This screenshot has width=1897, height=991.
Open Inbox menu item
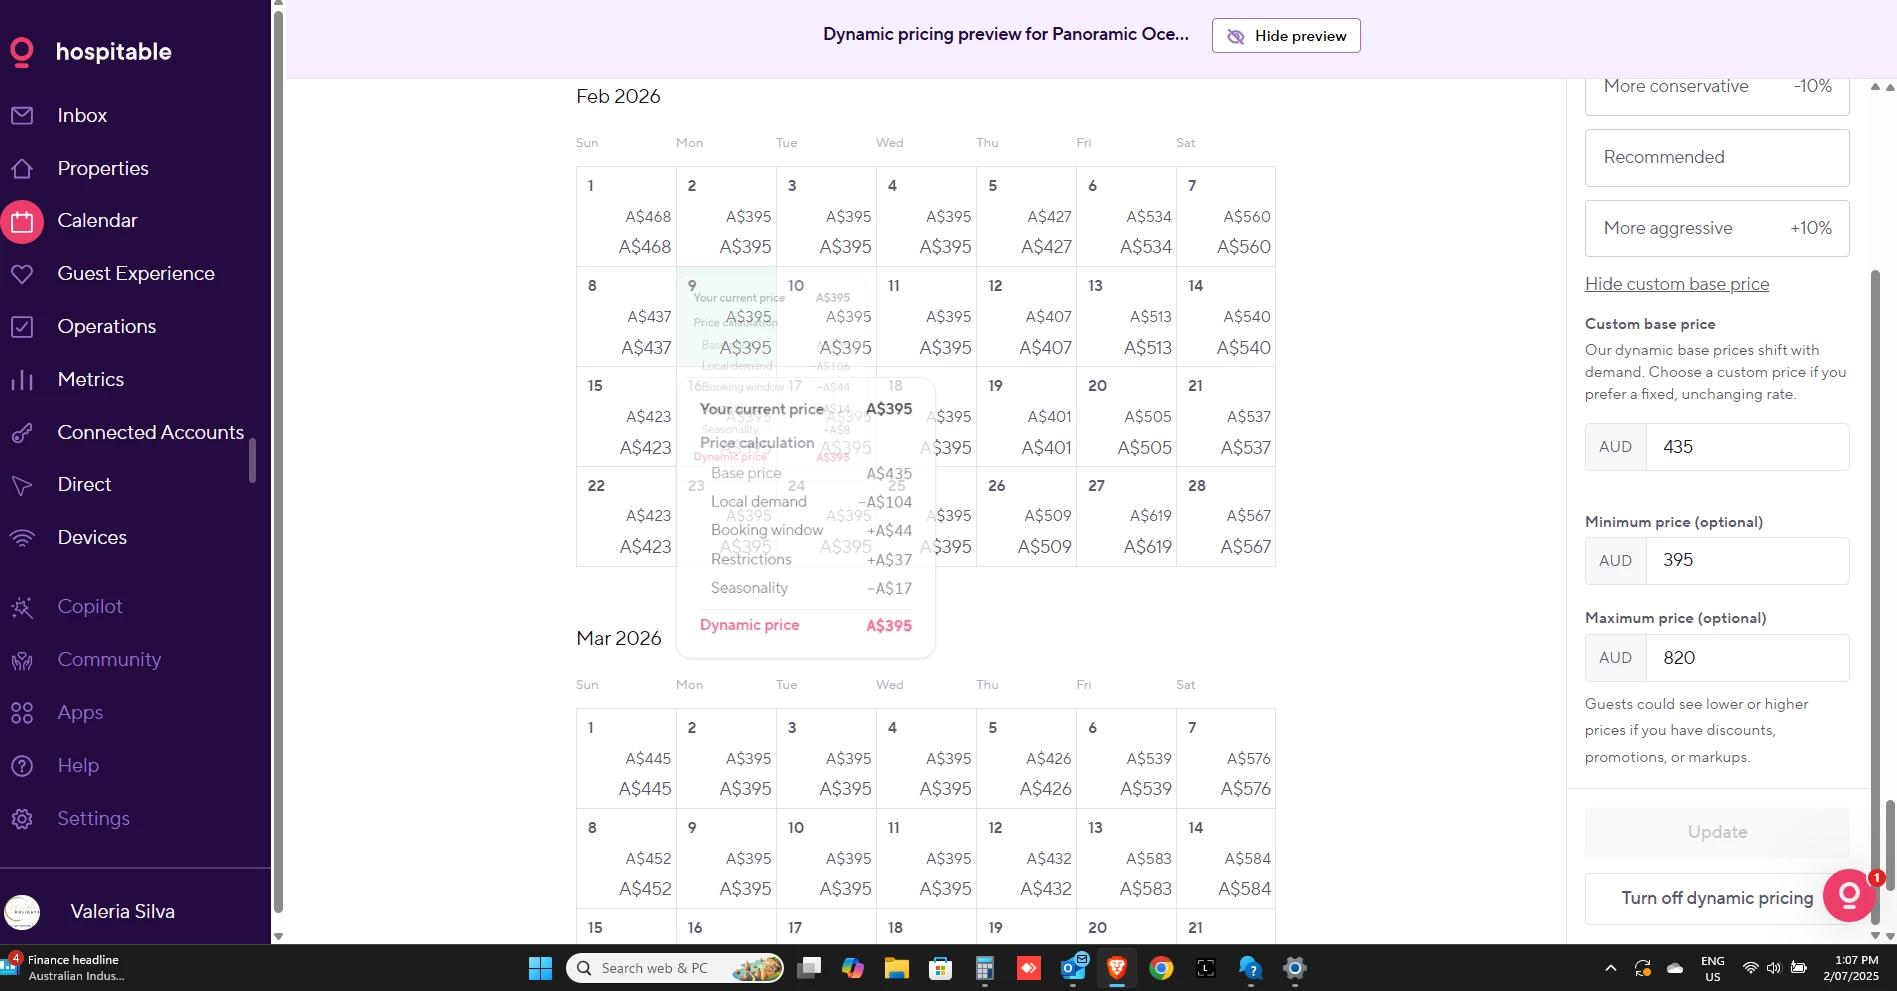(x=82, y=116)
